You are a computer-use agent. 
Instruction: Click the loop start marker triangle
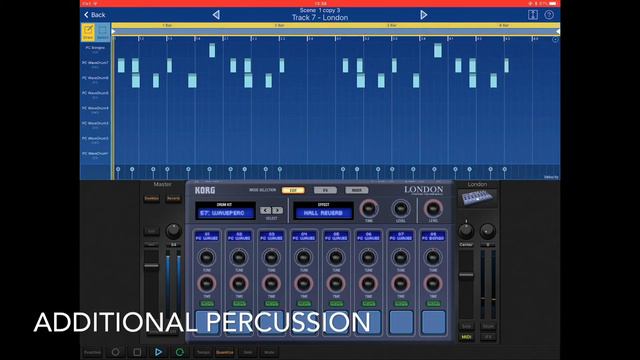[113, 31]
